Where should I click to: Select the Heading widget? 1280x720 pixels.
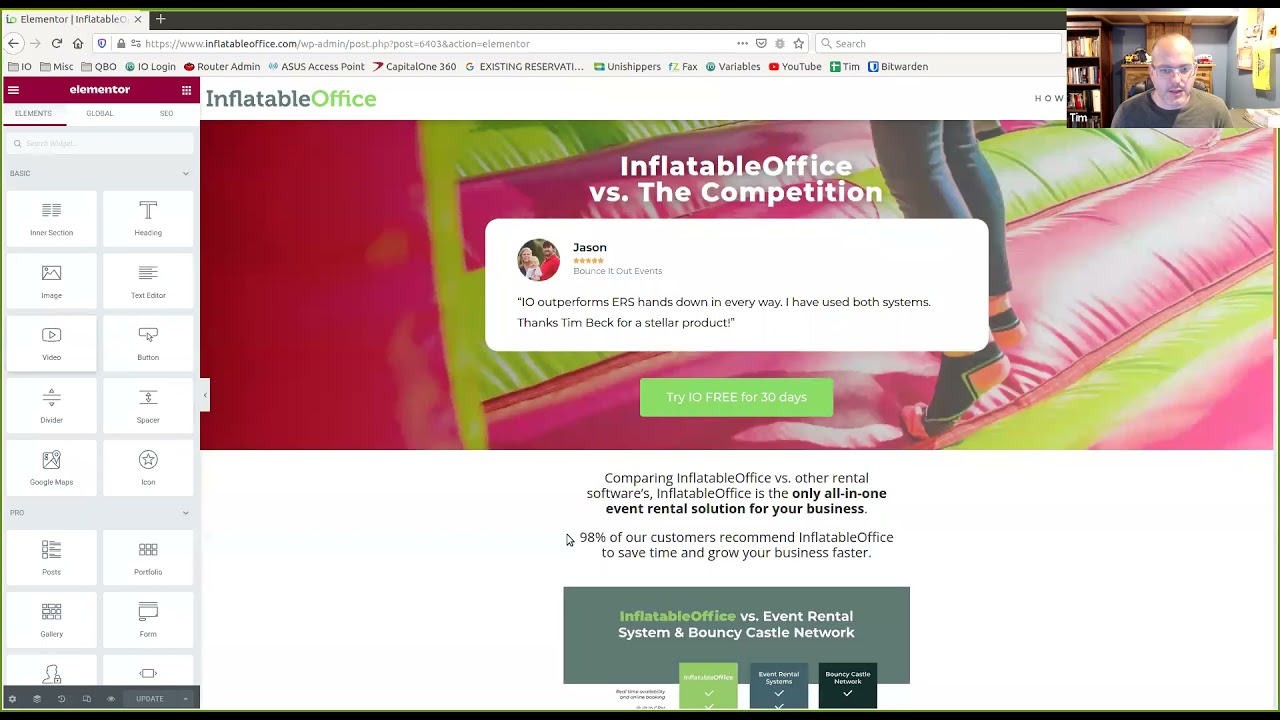pyautogui.click(x=148, y=219)
